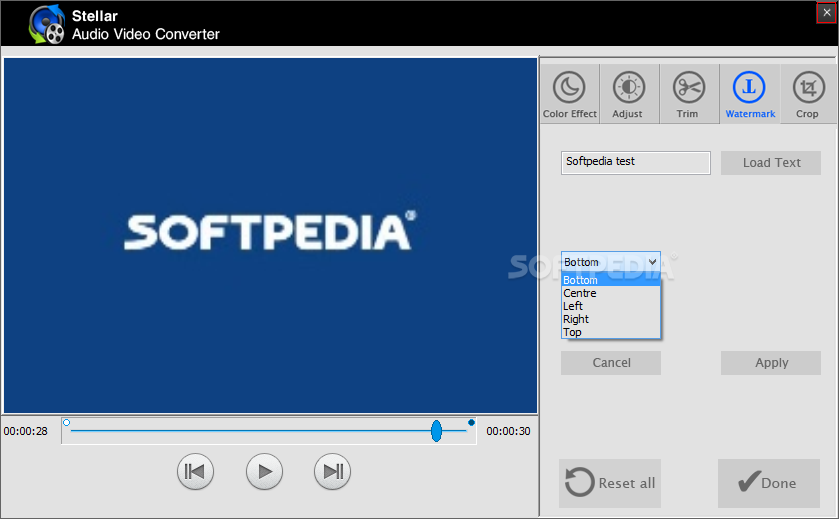This screenshot has width=839, height=519.
Task: Click the trim start marker
Action: (x=66, y=423)
